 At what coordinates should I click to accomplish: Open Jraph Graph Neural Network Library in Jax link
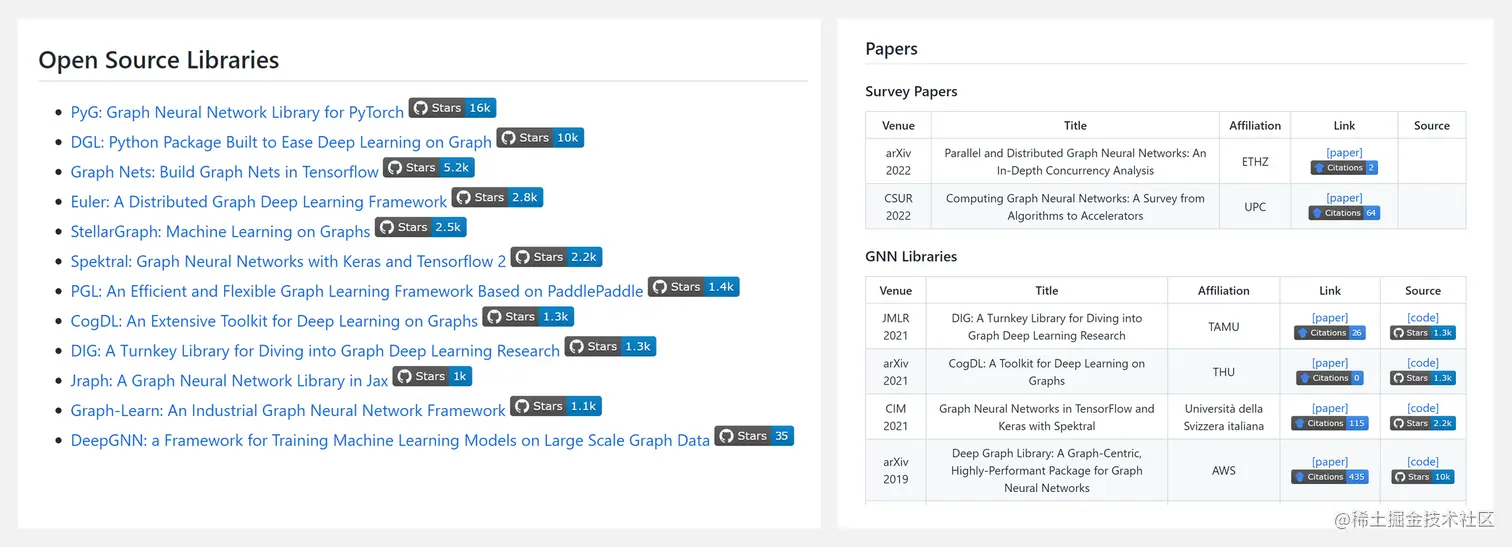229,381
